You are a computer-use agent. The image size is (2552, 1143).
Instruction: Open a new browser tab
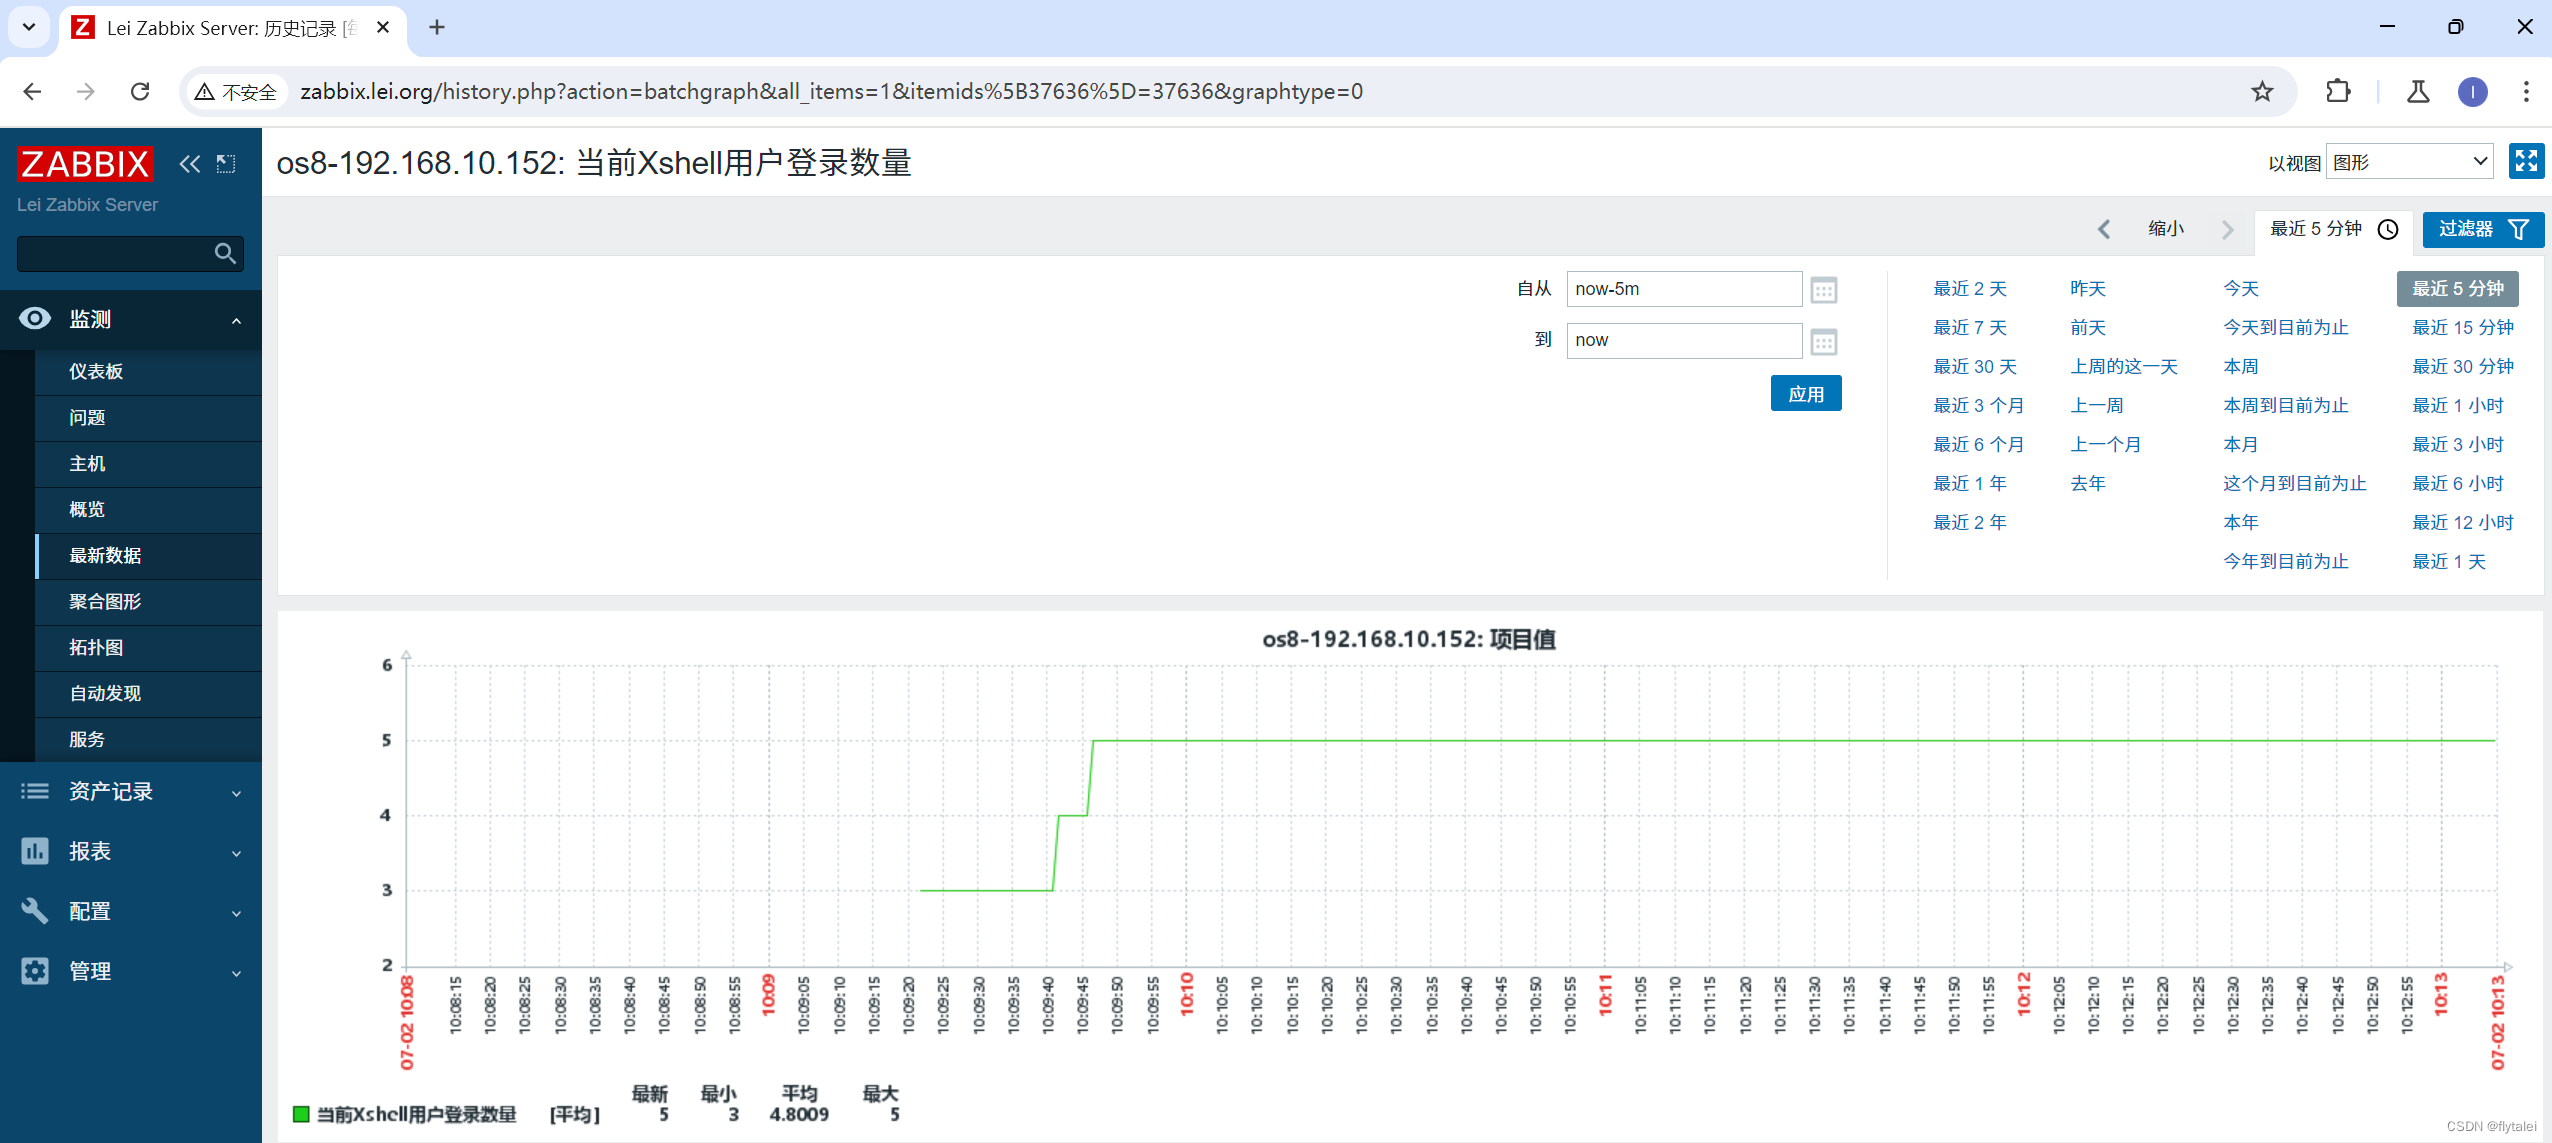[436, 27]
